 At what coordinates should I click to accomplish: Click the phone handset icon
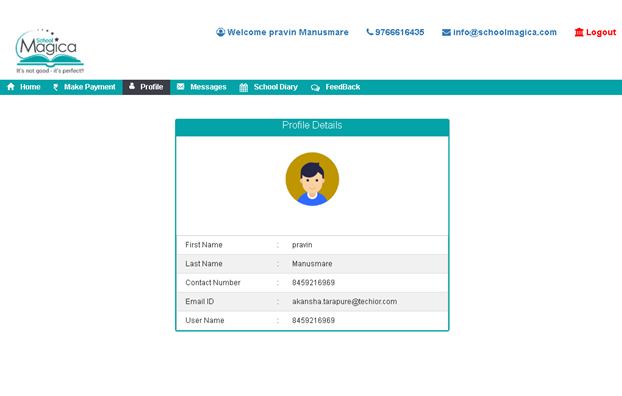(369, 32)
